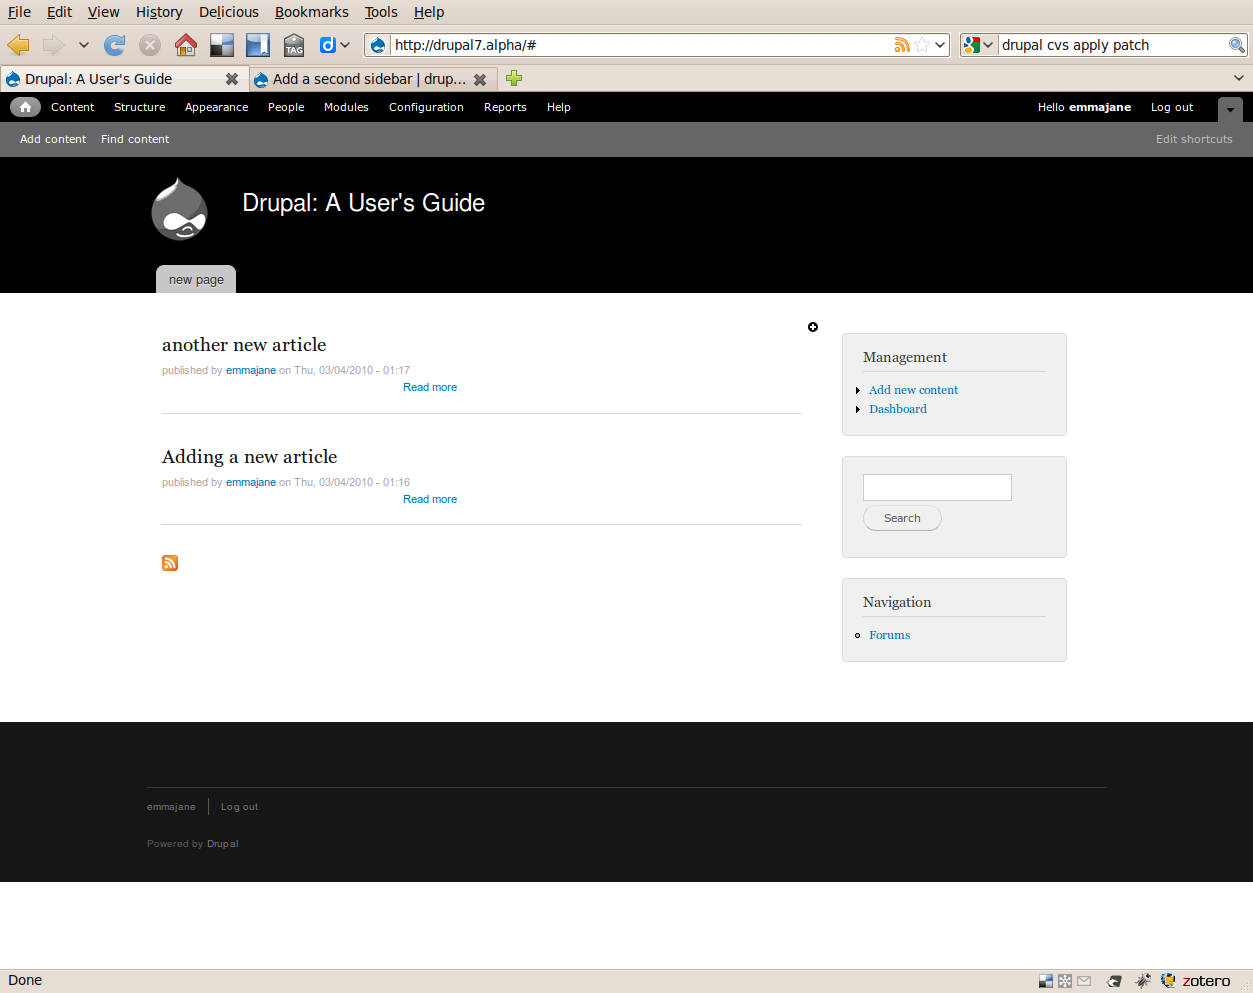The image size is (1253, 993).
Task: Open the History menu
Action: click(158, 12)
